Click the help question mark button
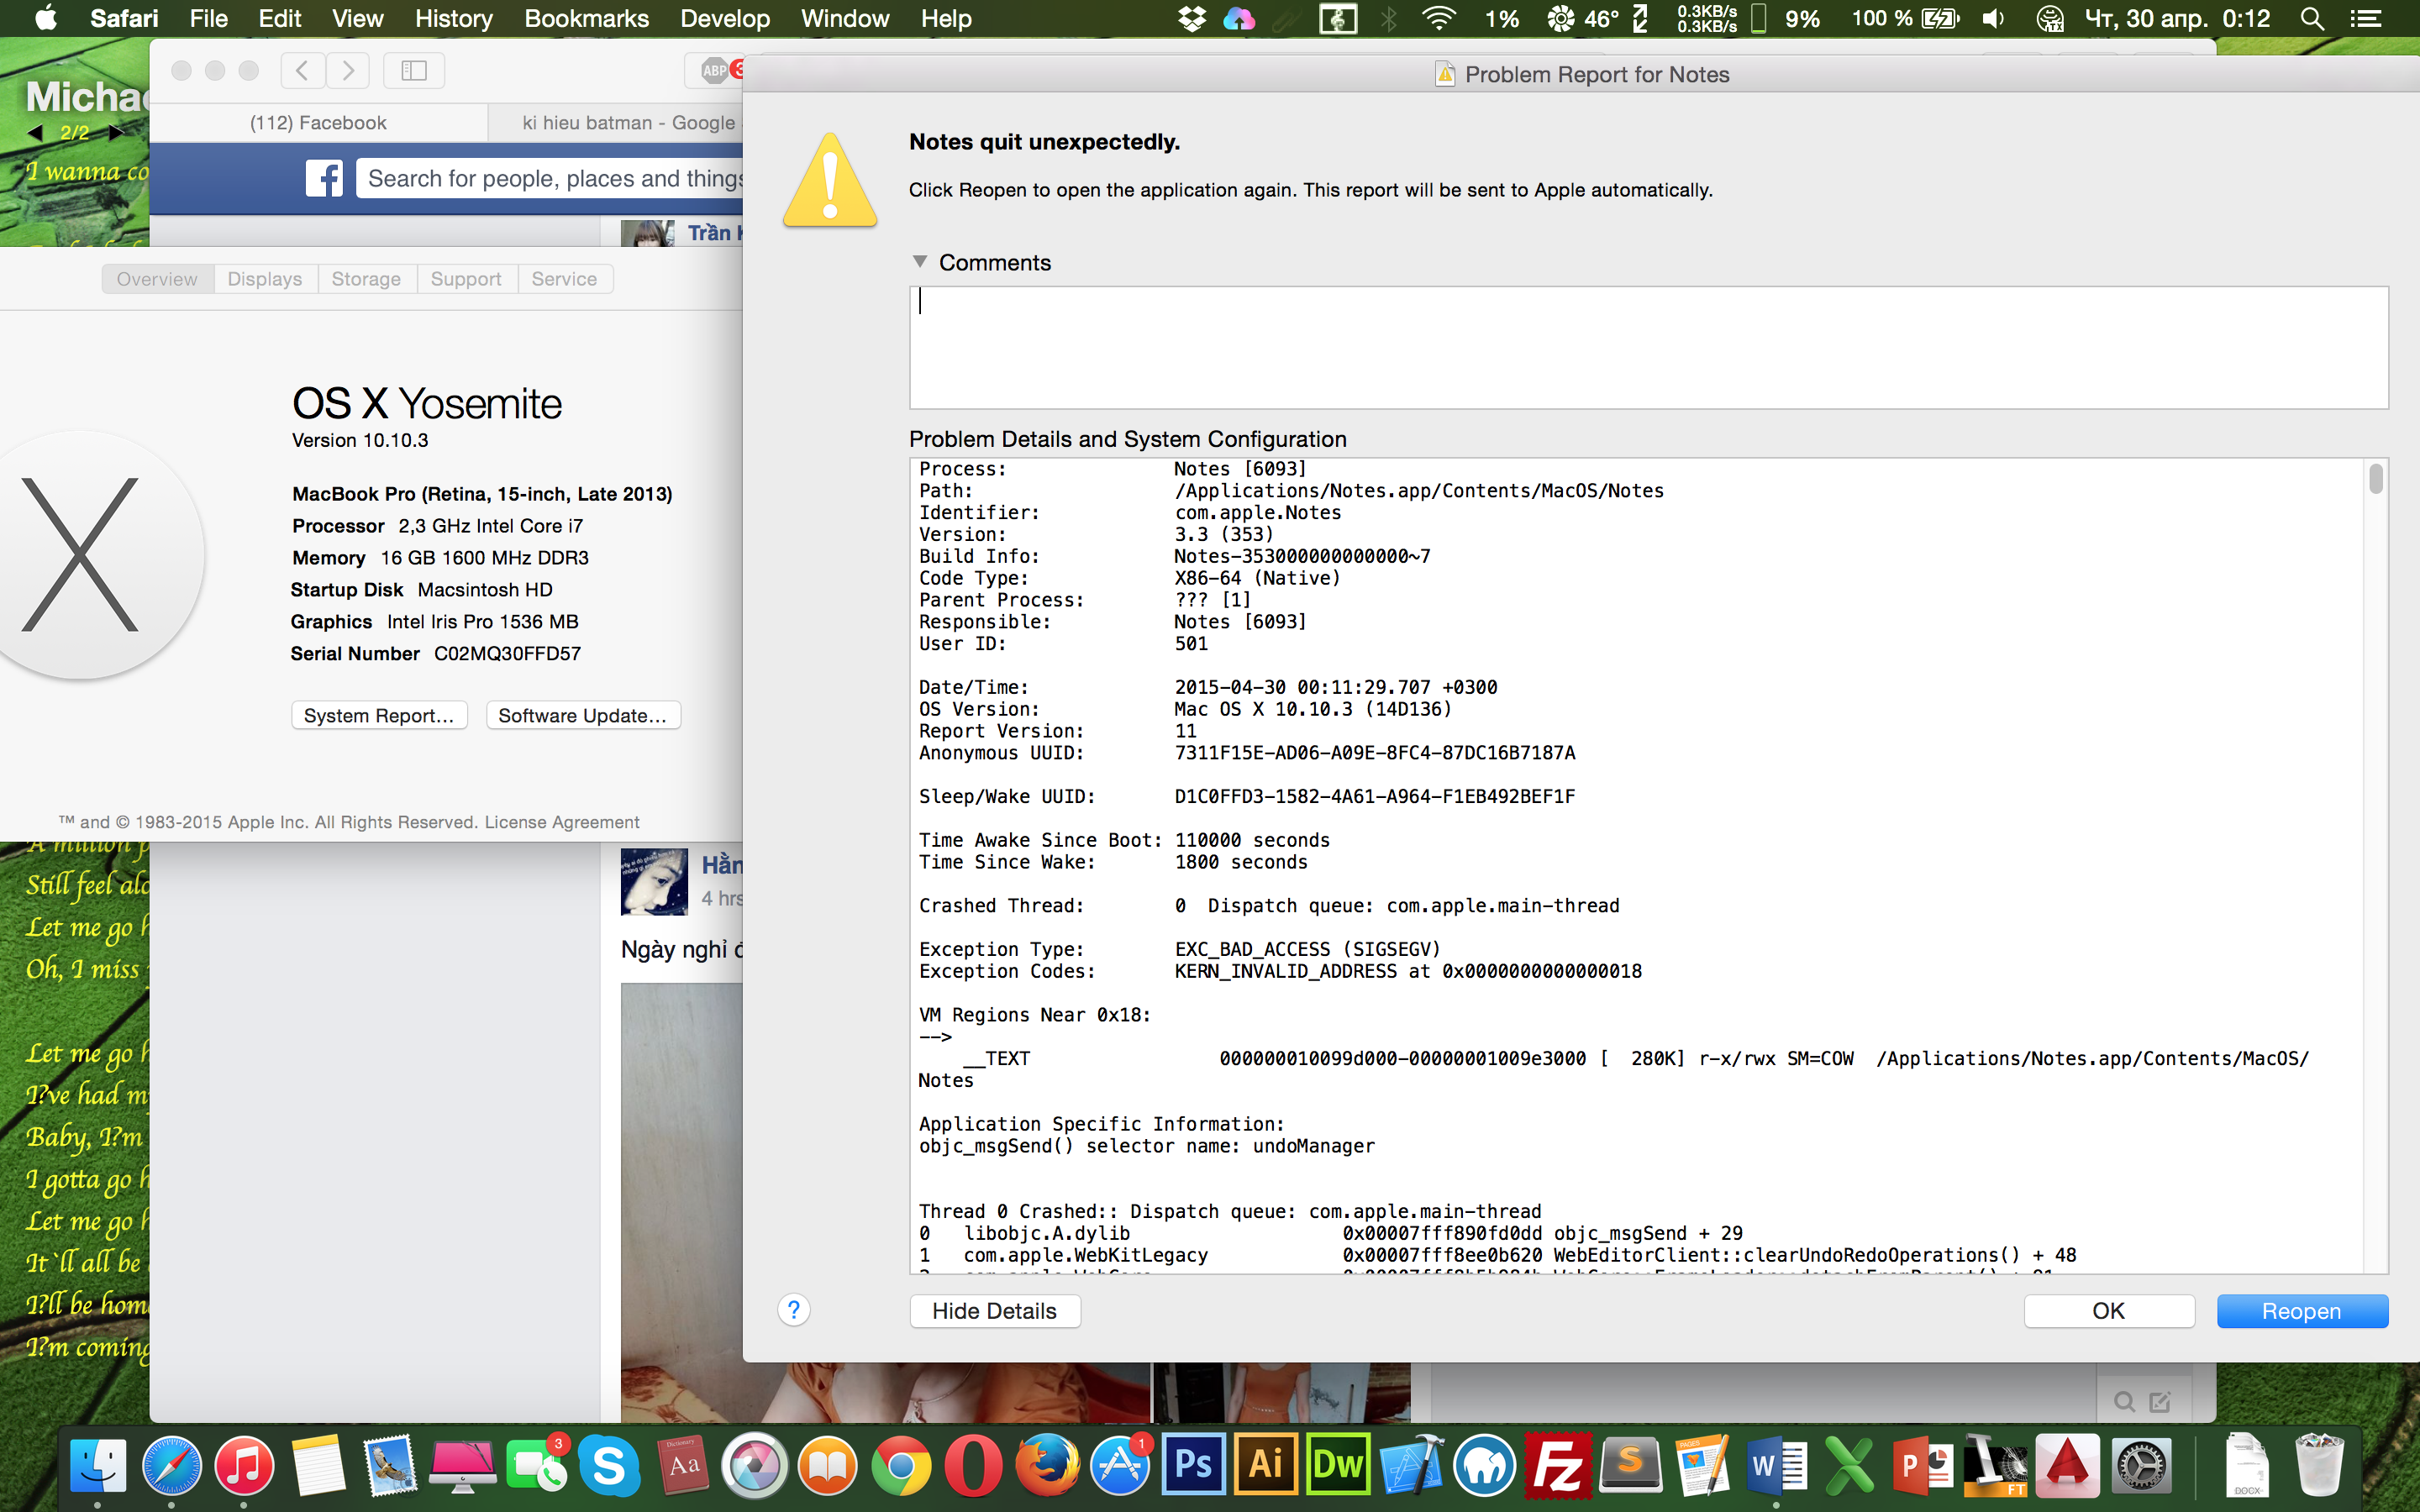 (x=794, y=1310)
